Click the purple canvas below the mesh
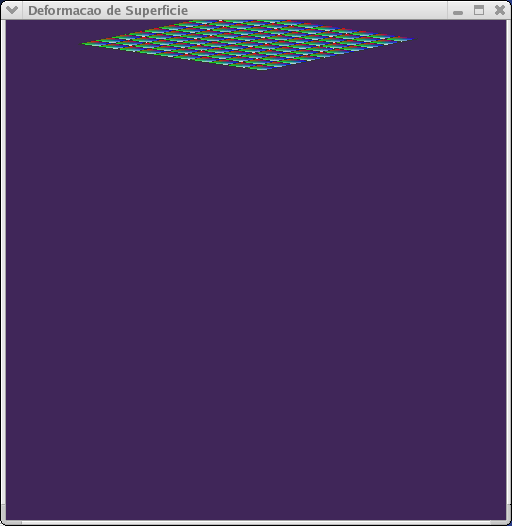512x526 pixels. (256, 295)
